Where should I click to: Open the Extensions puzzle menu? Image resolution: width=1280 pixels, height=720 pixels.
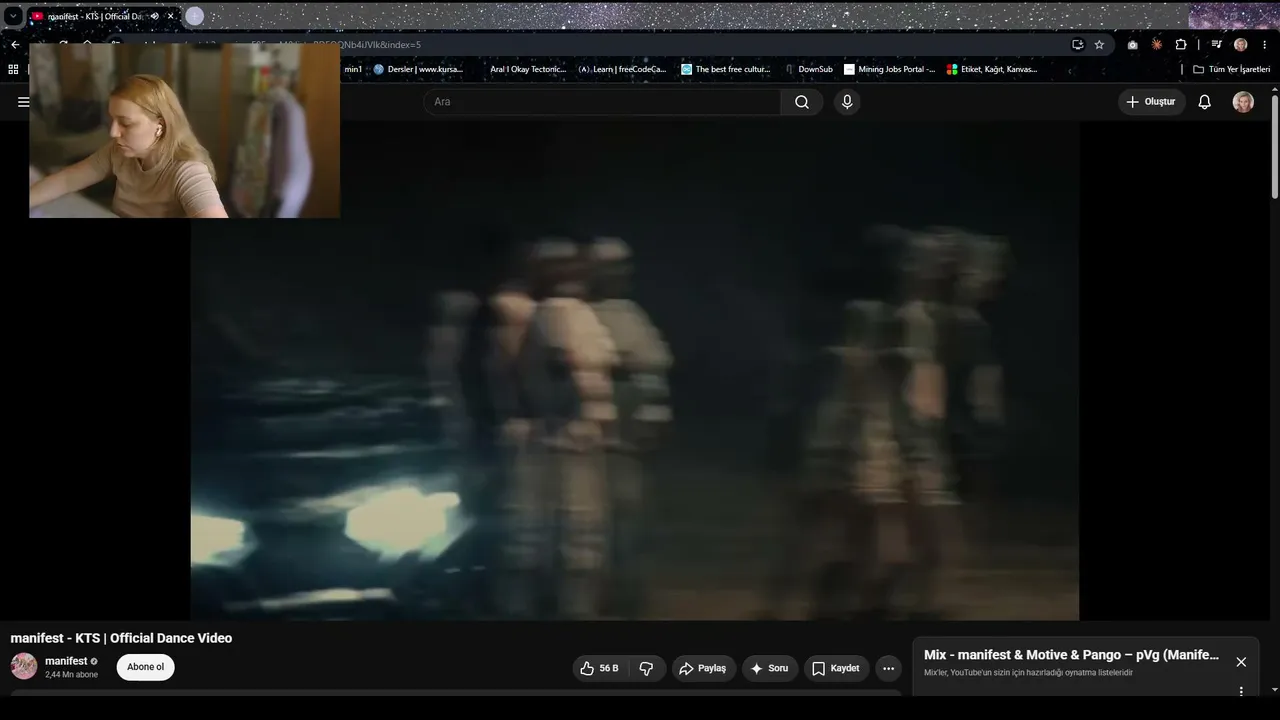[1181, 45]
